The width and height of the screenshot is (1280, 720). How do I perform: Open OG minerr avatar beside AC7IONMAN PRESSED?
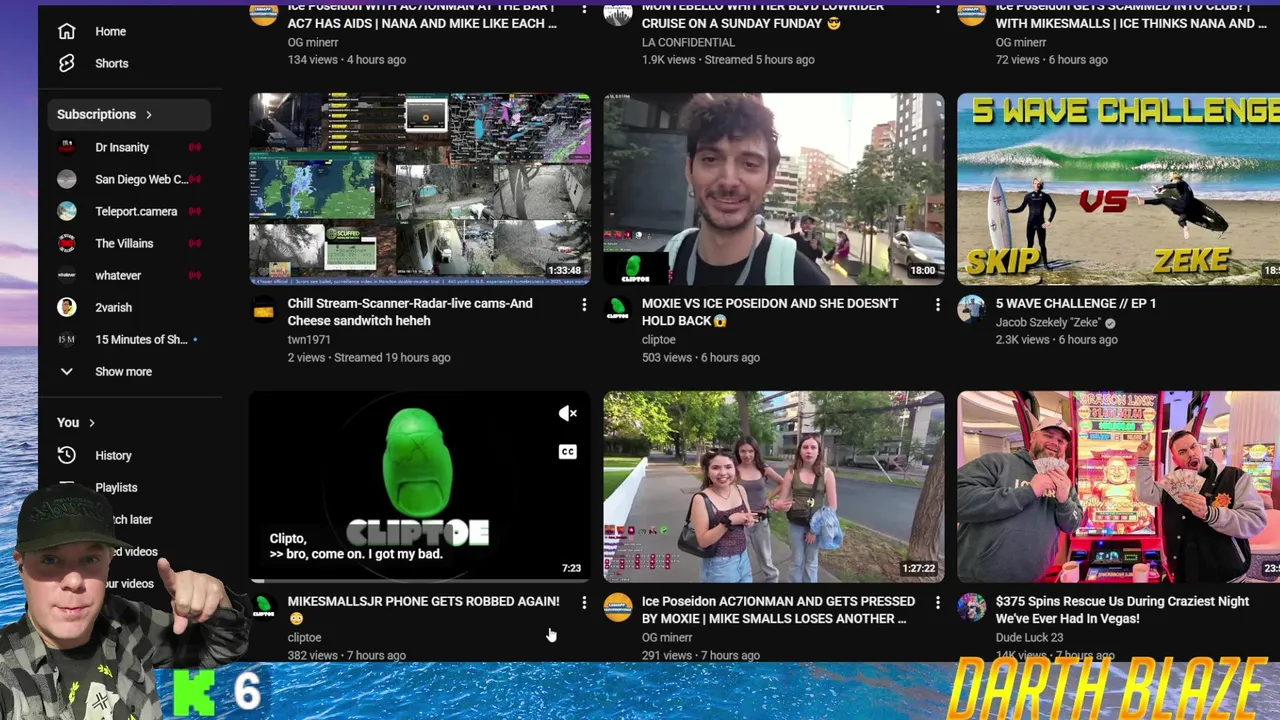tap(618, 607)
